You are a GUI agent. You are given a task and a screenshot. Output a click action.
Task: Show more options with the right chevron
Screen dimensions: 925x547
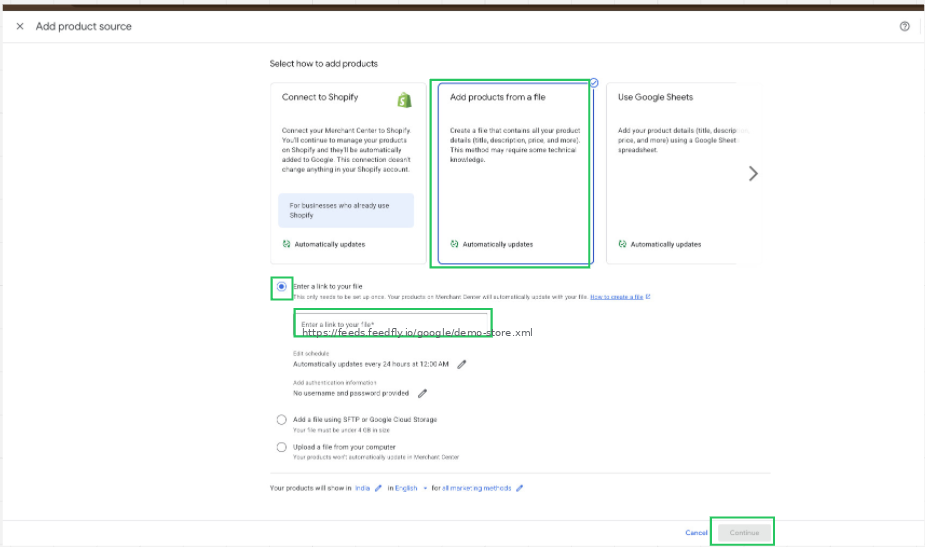point(753,173)
